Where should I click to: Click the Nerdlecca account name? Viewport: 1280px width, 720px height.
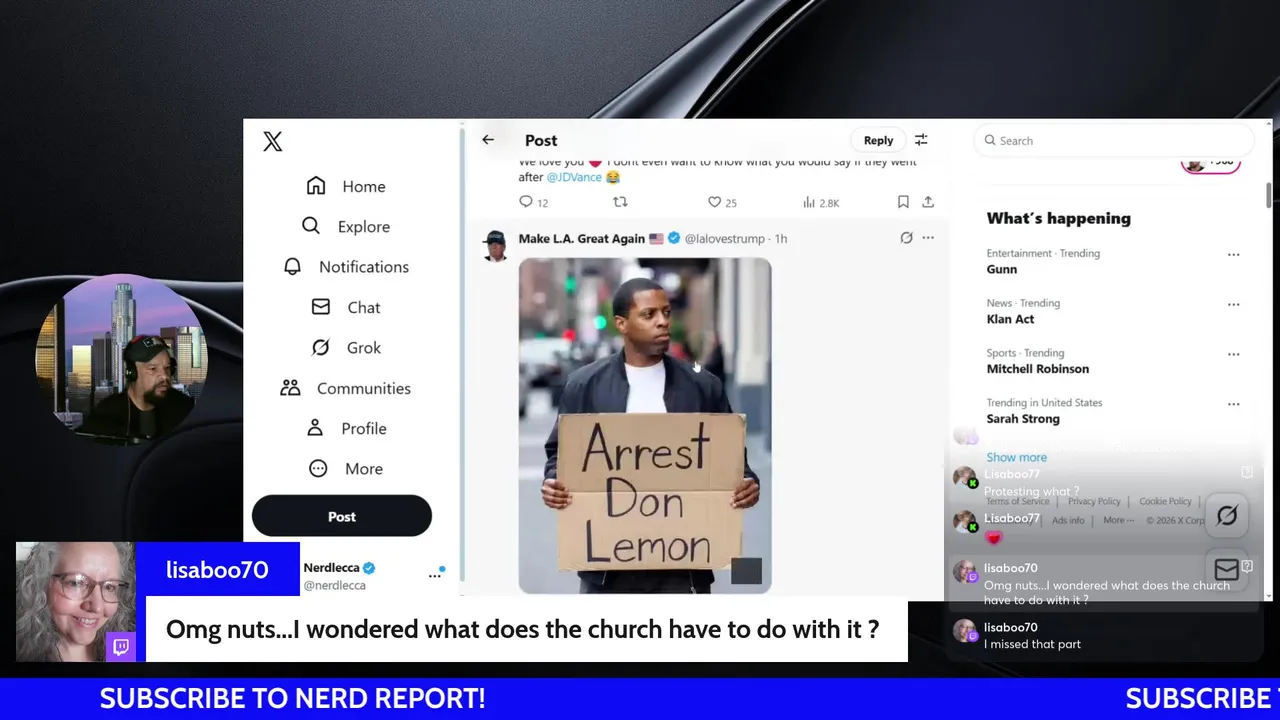click(331, 568)
